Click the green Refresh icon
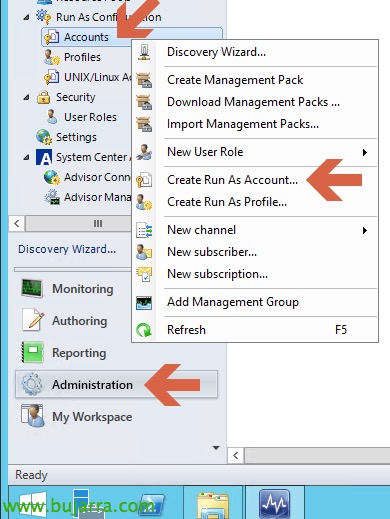This screenshot has width=390, height=519. pos(144,330)
